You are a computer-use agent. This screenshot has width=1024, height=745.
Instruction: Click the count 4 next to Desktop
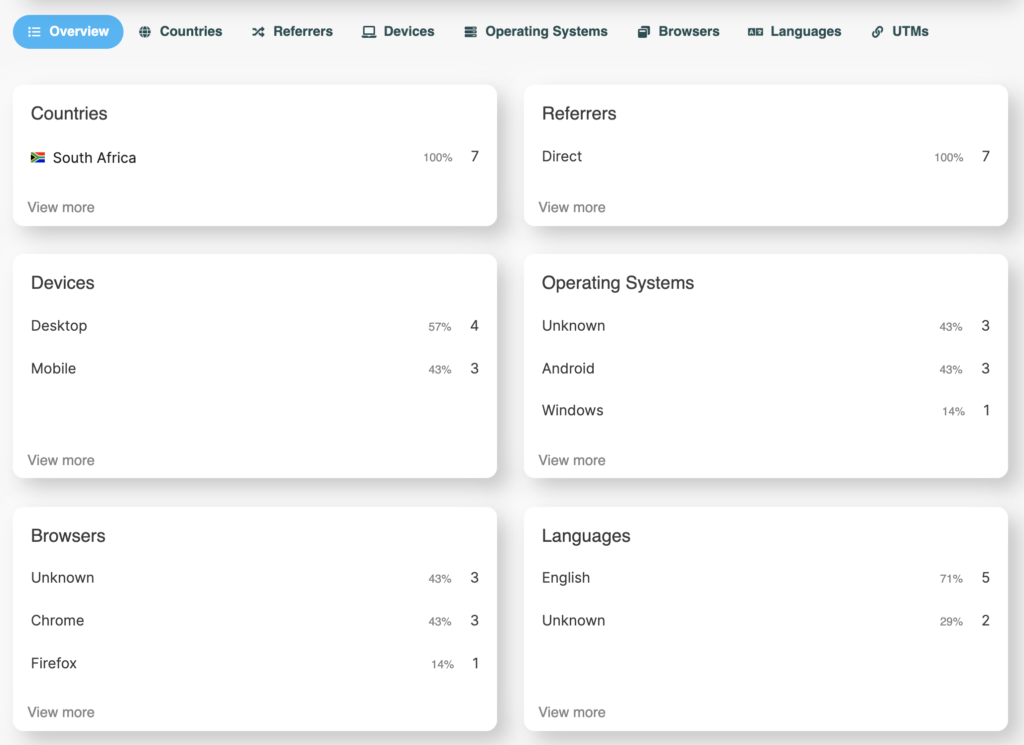(x=475, y=326)
